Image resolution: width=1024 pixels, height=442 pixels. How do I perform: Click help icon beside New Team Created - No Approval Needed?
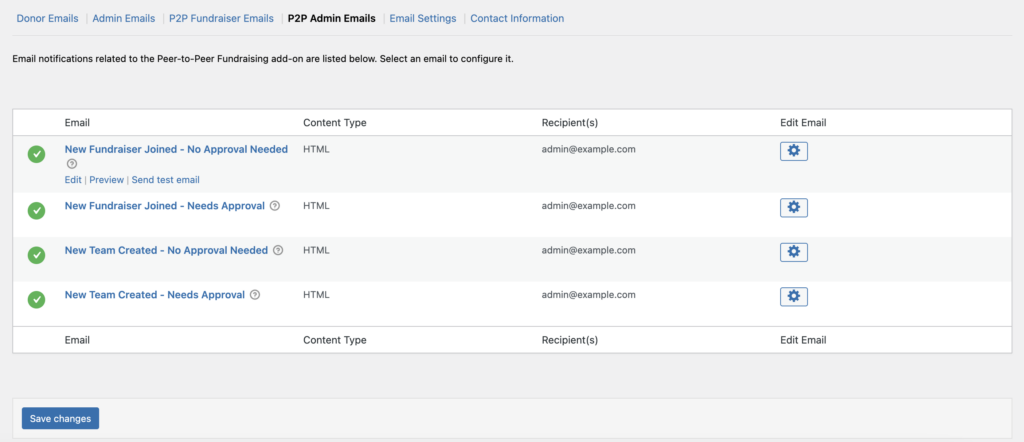278,250
